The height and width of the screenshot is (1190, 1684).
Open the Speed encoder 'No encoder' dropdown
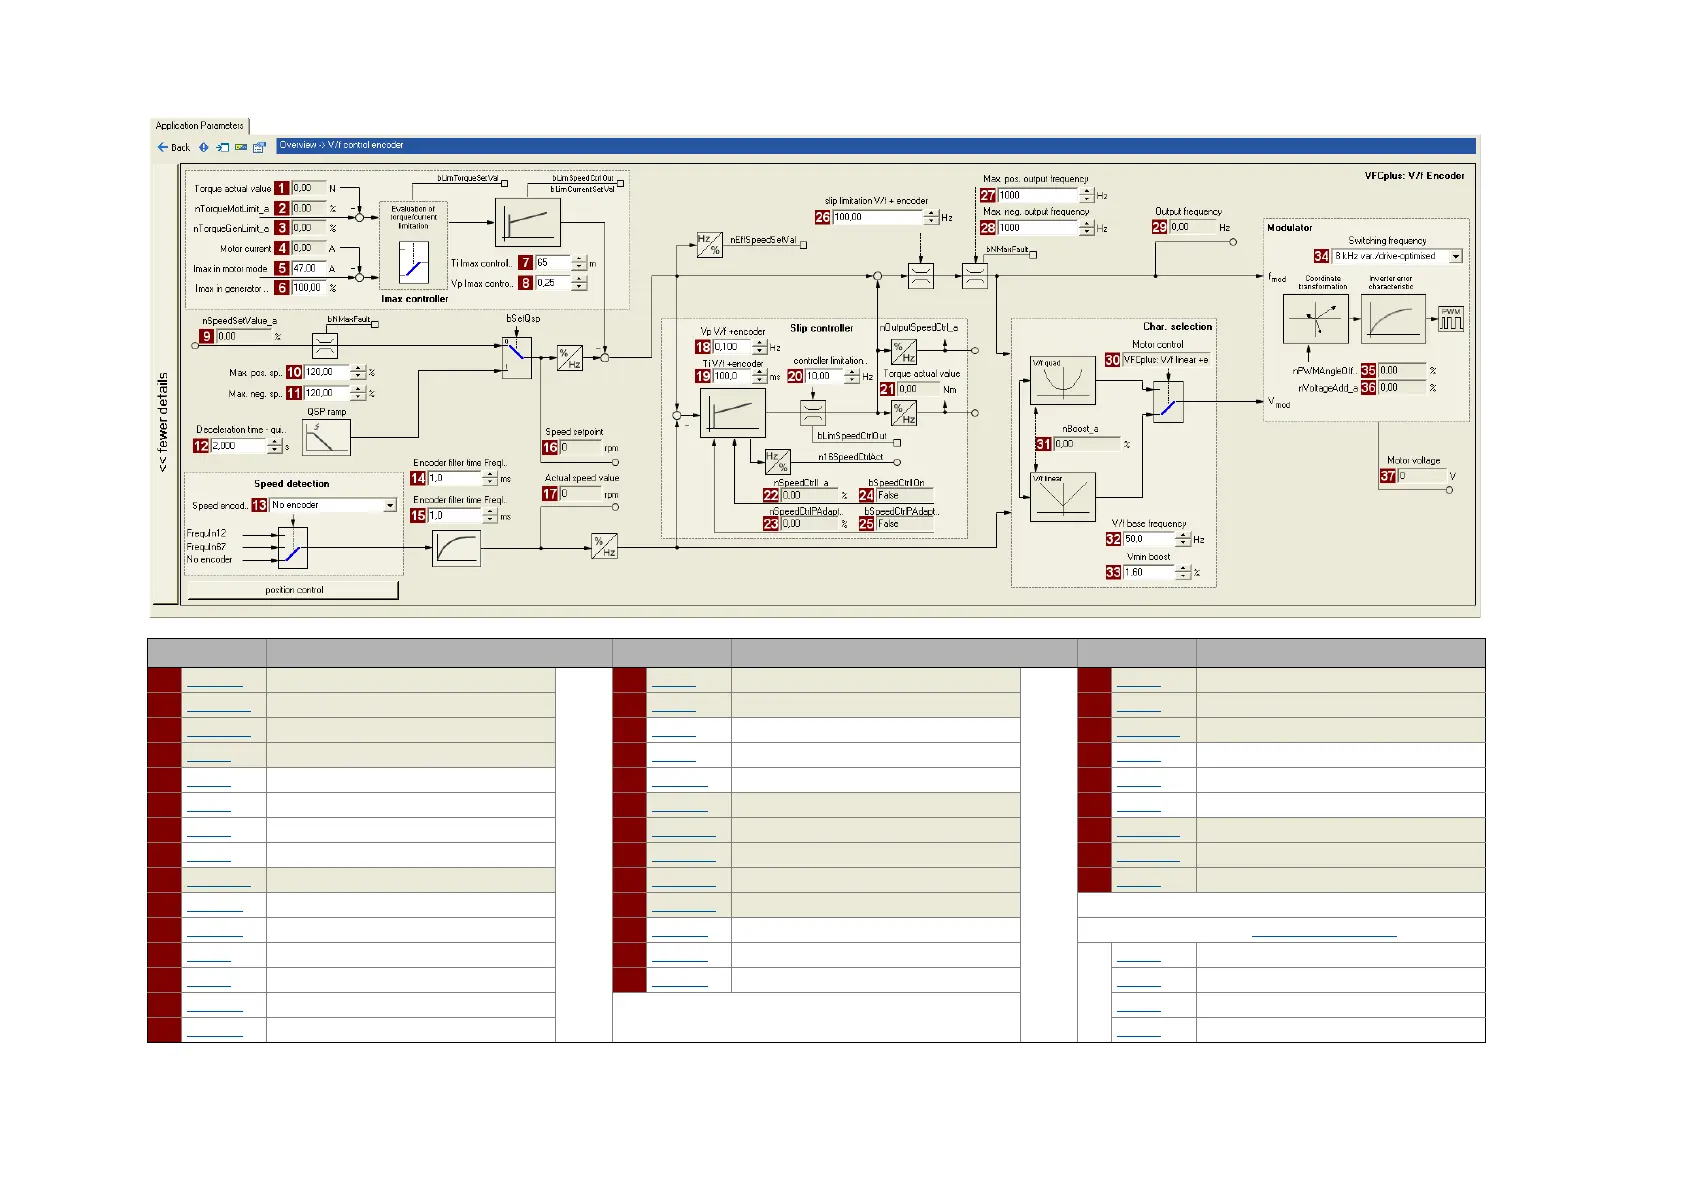(390, 506)
